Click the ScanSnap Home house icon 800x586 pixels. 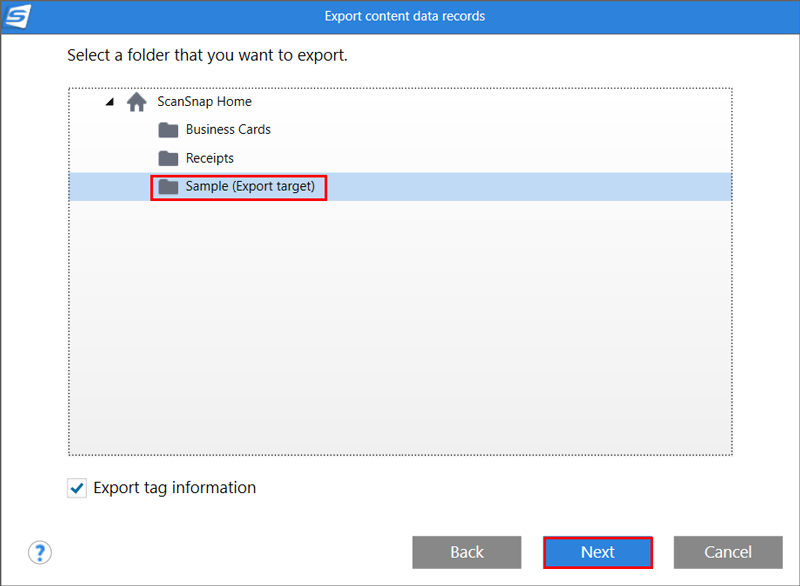(137, 102)
